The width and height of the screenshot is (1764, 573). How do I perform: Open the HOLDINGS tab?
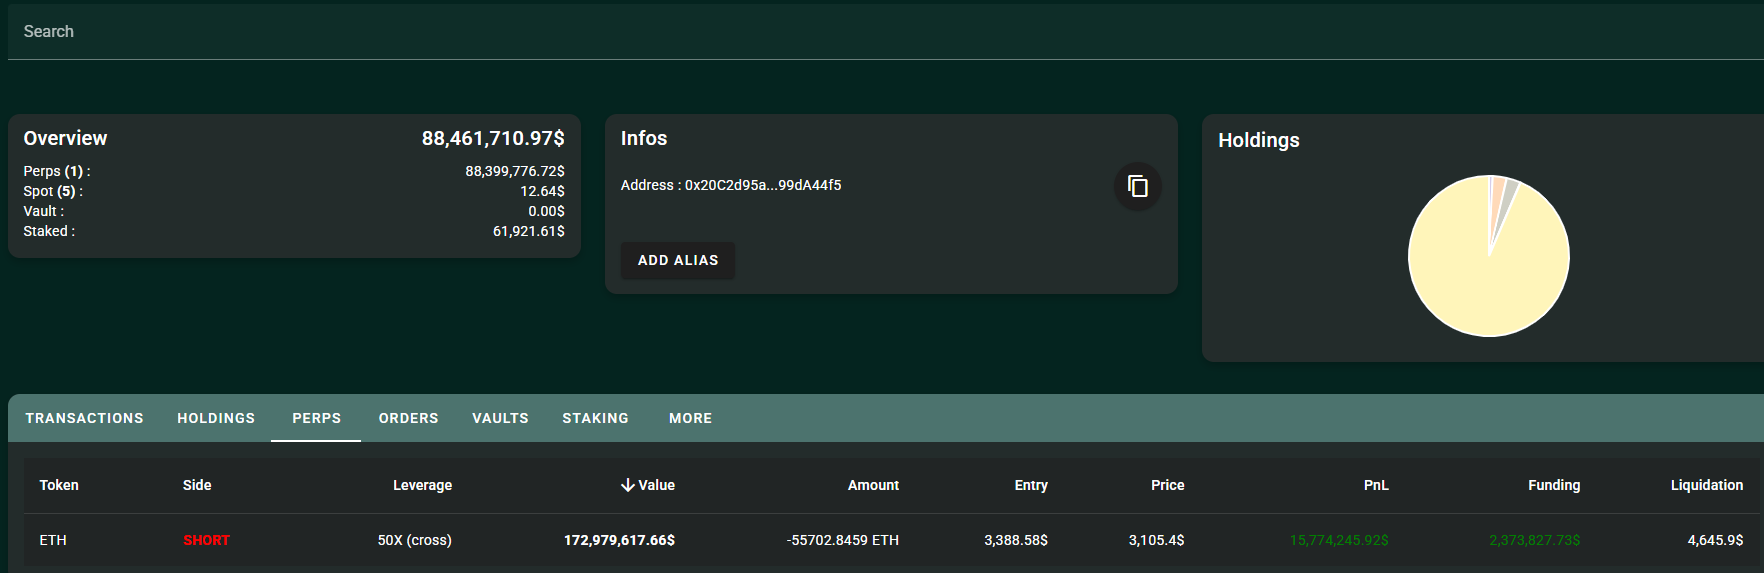coord(216,418)
